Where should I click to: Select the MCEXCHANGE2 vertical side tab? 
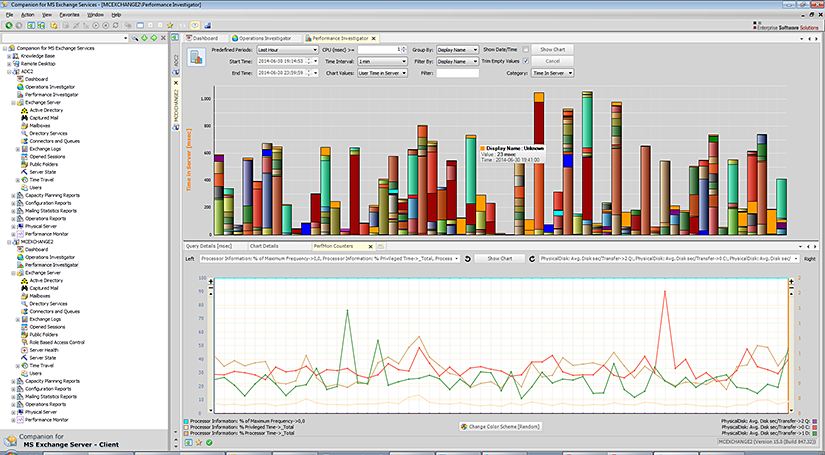click(176, 103)
